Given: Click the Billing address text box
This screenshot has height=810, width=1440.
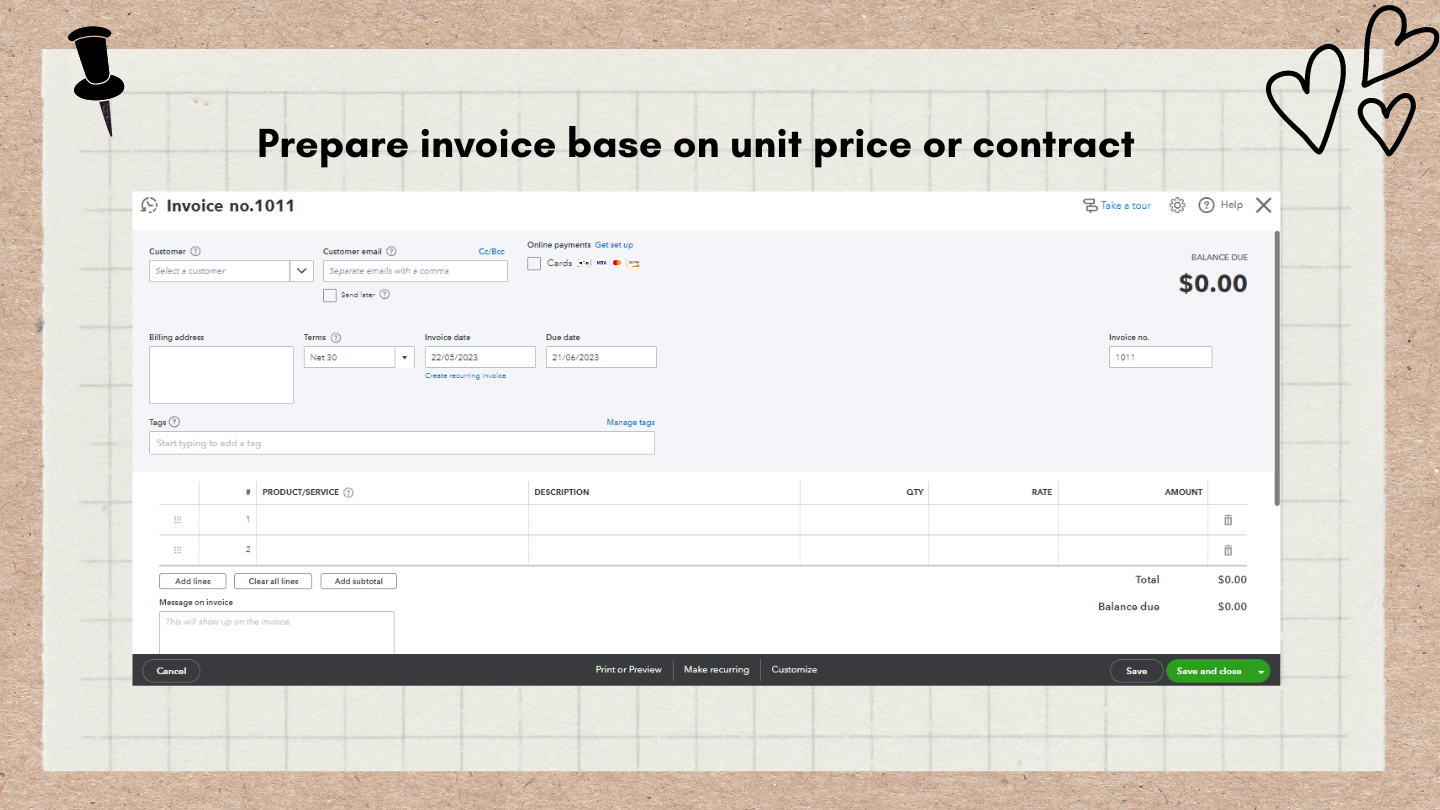Looking at the screenshot, I should pyautogui.click(x=221, y=375).
